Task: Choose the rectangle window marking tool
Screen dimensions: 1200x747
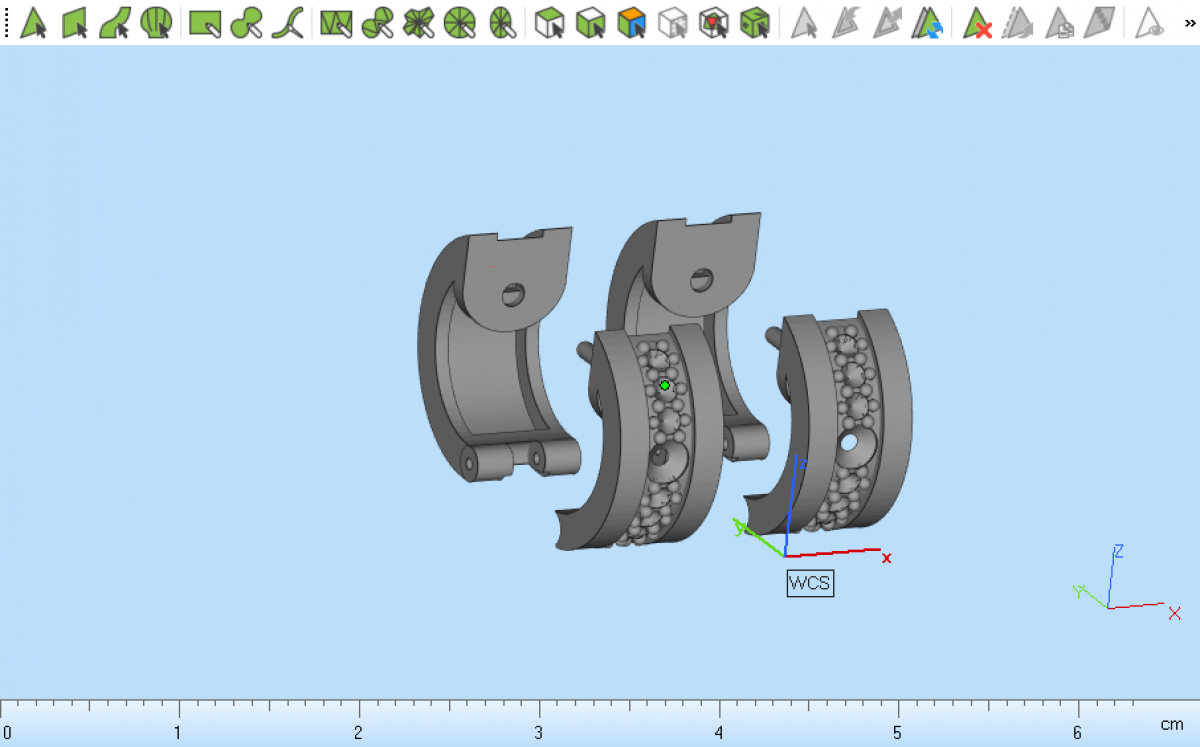Action: tap(205, 22)
